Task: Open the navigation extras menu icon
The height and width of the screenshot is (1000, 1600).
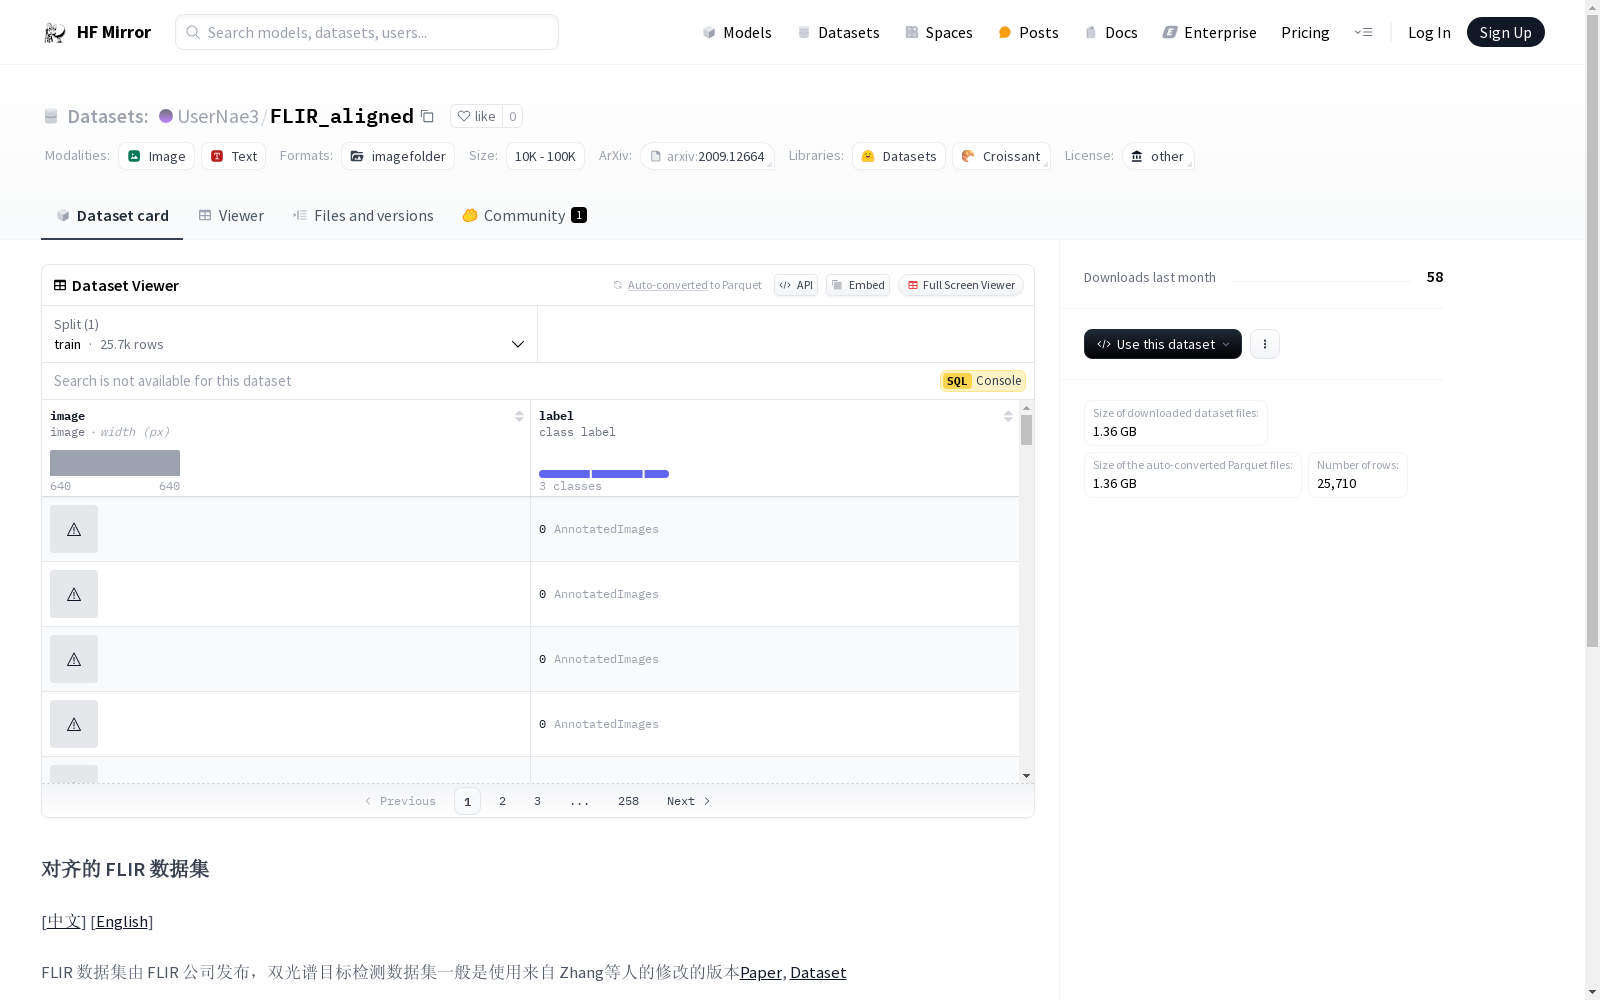Action: (x=1363, y=33)
